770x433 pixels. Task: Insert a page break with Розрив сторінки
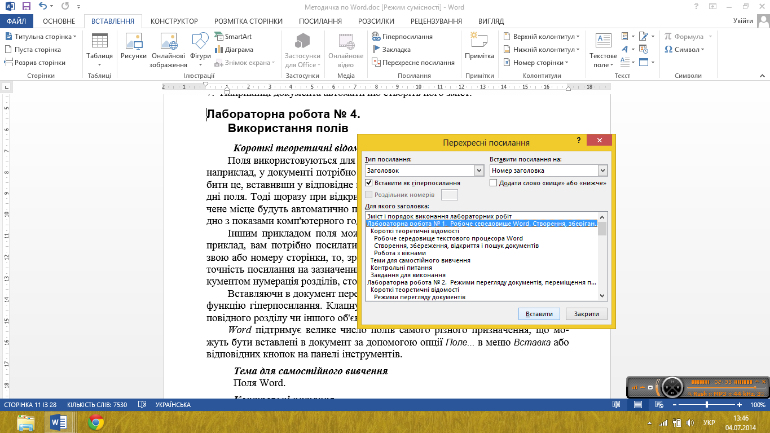point(34,62)
